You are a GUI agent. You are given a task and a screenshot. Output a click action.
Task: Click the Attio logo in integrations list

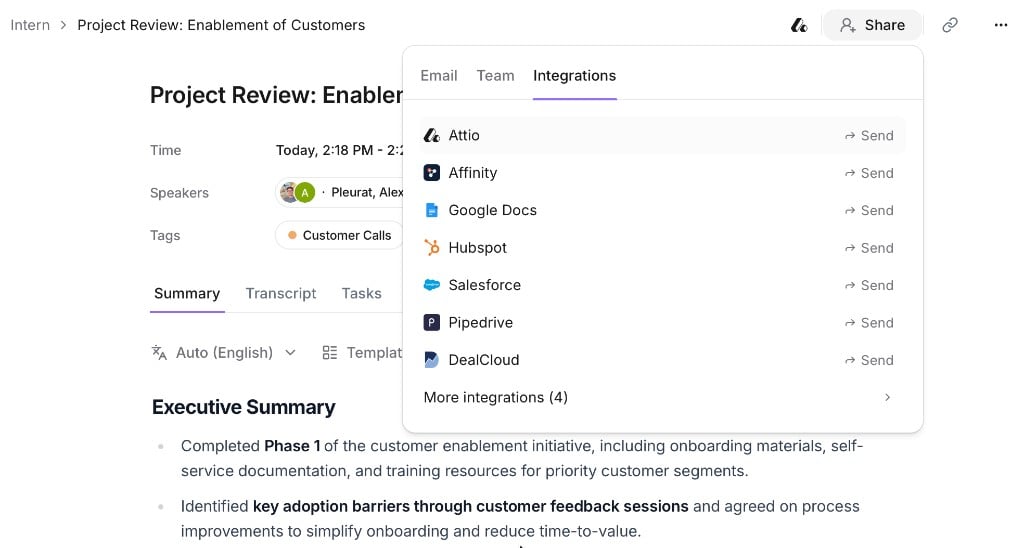point(432,135)
